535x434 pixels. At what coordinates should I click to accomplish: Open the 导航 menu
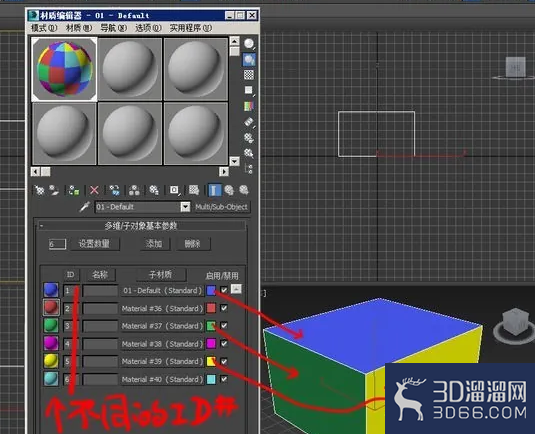tap(114, 28)
